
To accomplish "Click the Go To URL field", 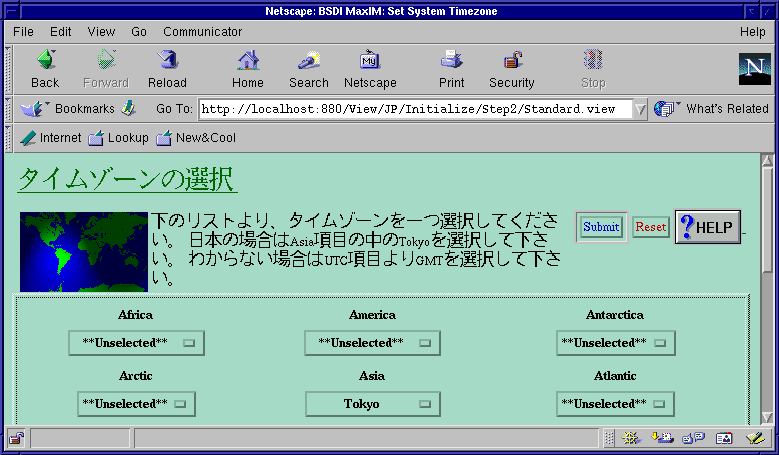I will tap(416, 109).
